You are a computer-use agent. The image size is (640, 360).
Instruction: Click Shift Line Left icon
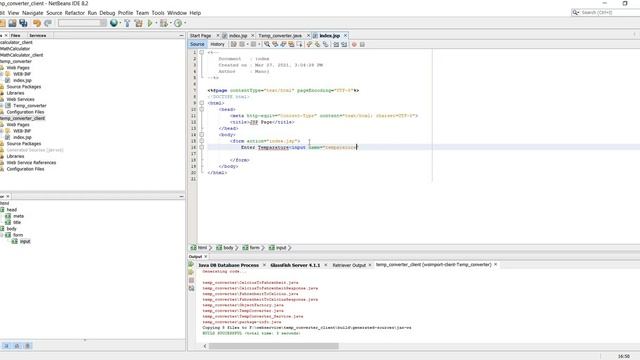pyautogui.click(x=336, y=44)
